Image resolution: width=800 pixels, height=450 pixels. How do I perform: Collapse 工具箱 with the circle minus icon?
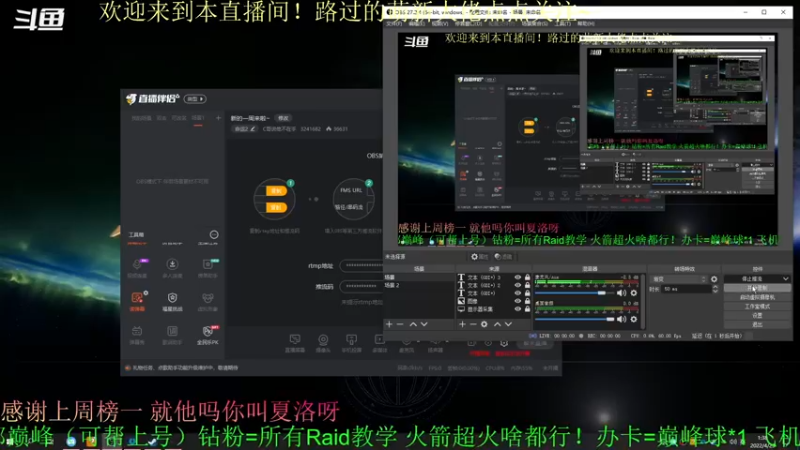pyautogui.click(x=214, y=235)
